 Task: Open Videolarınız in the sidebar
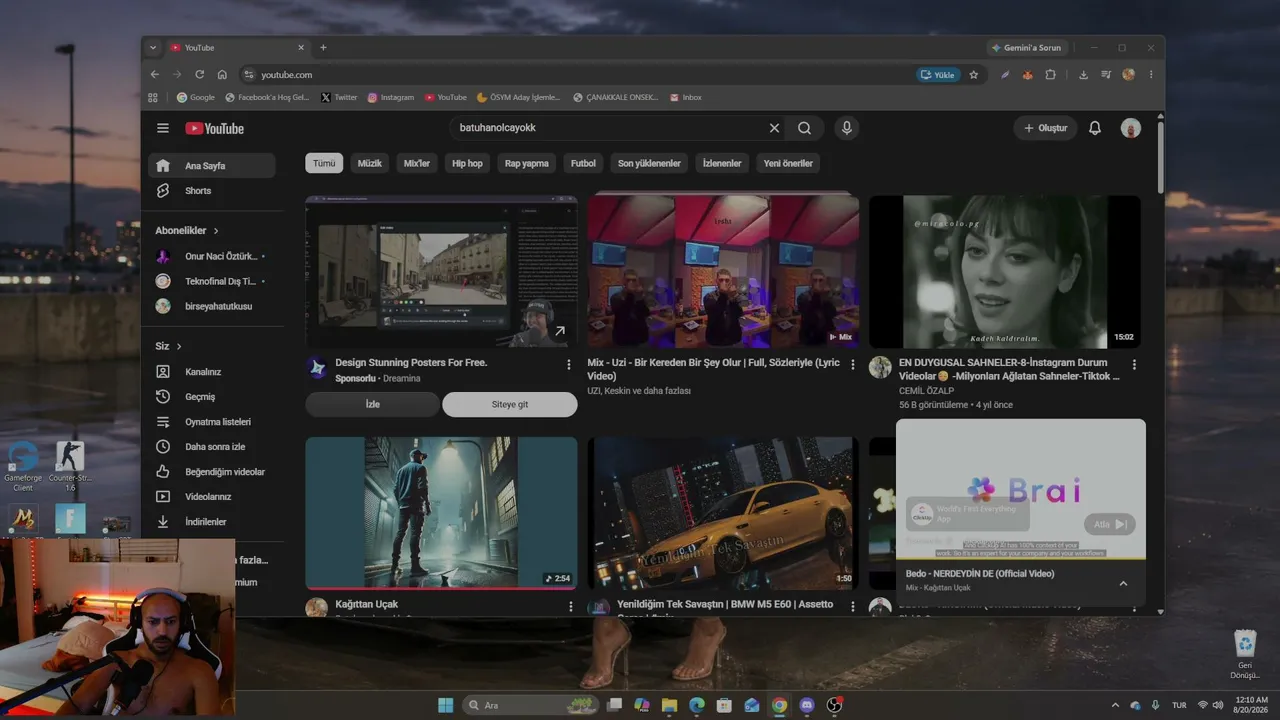212,497
